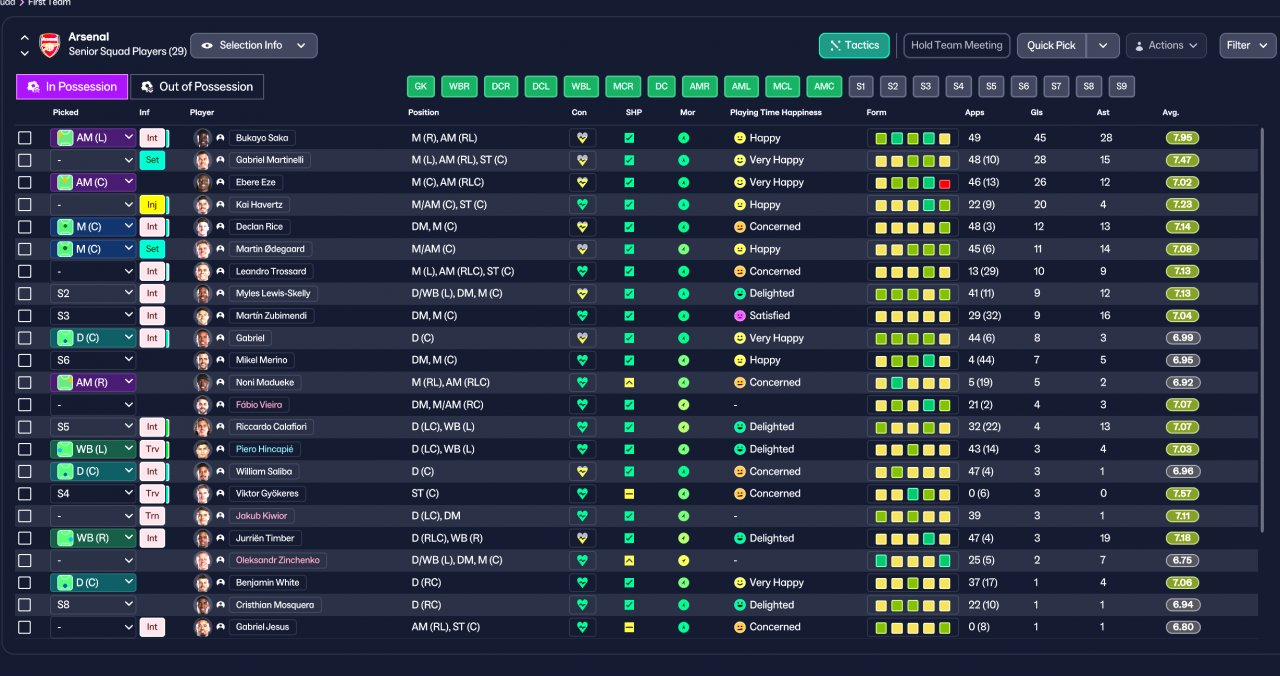Tick the checkbox beside Bukayo Saka

pos(25,138)
